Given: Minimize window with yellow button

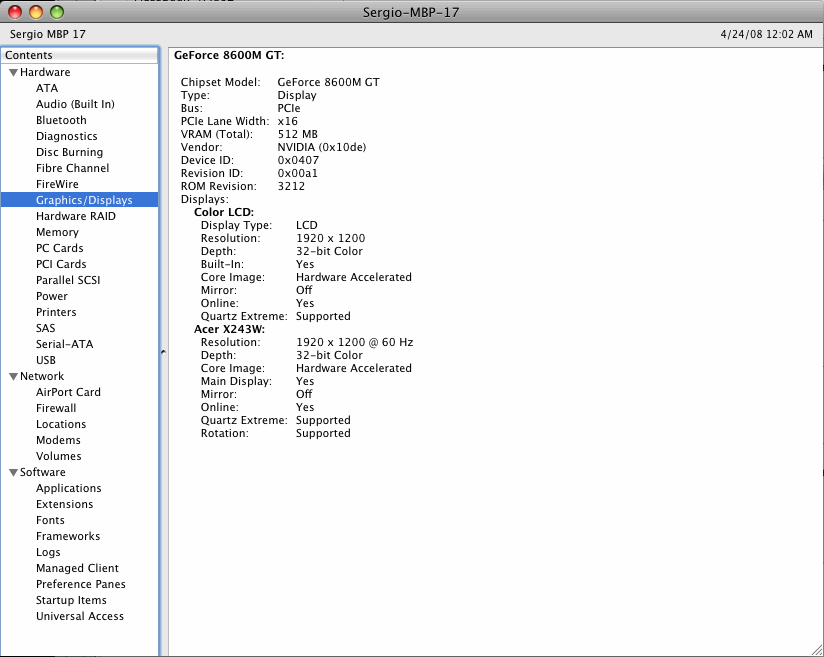Looking at the screenshot, I should coord(36,12).
